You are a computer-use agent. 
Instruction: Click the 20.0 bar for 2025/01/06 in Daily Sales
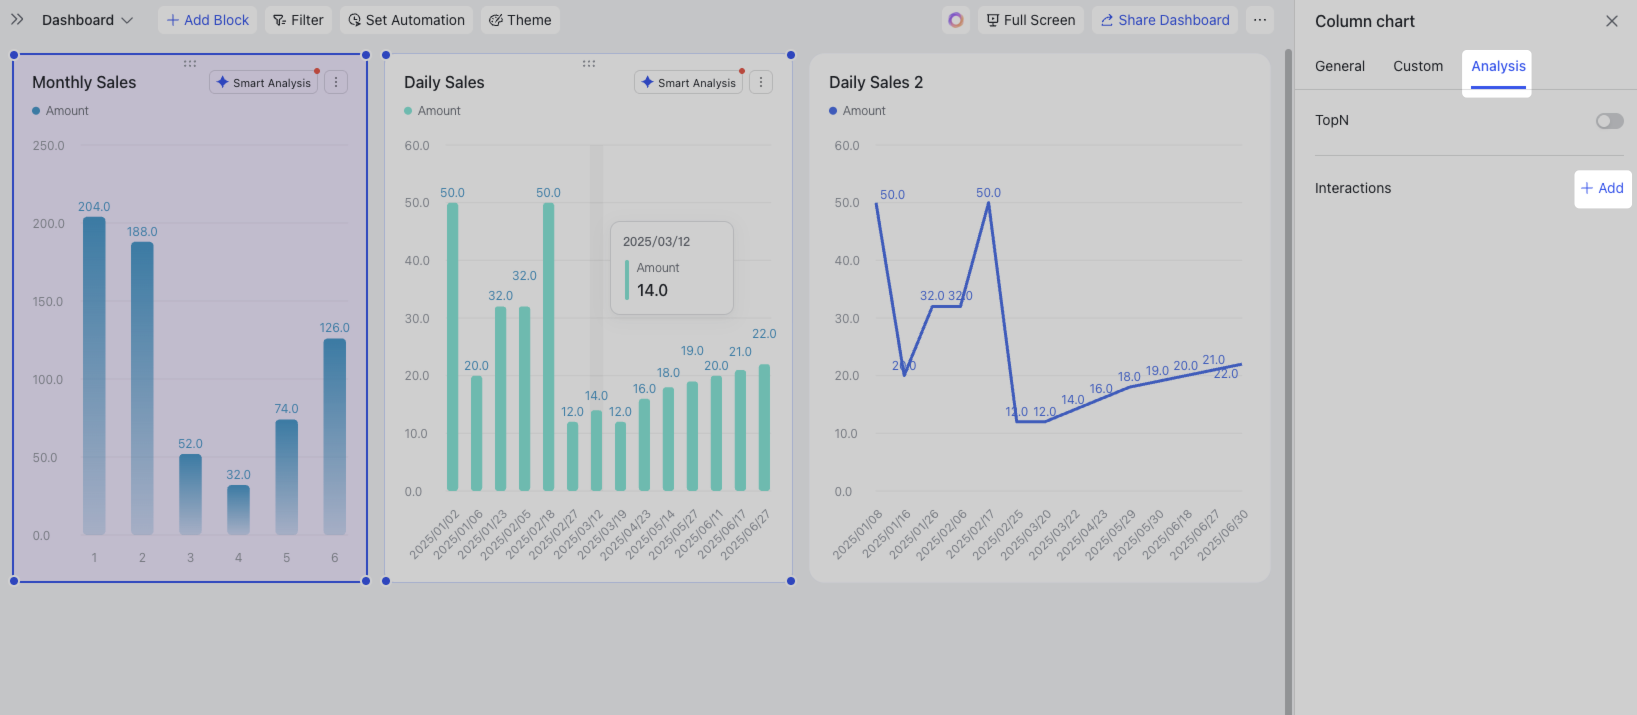pos(476,433)
